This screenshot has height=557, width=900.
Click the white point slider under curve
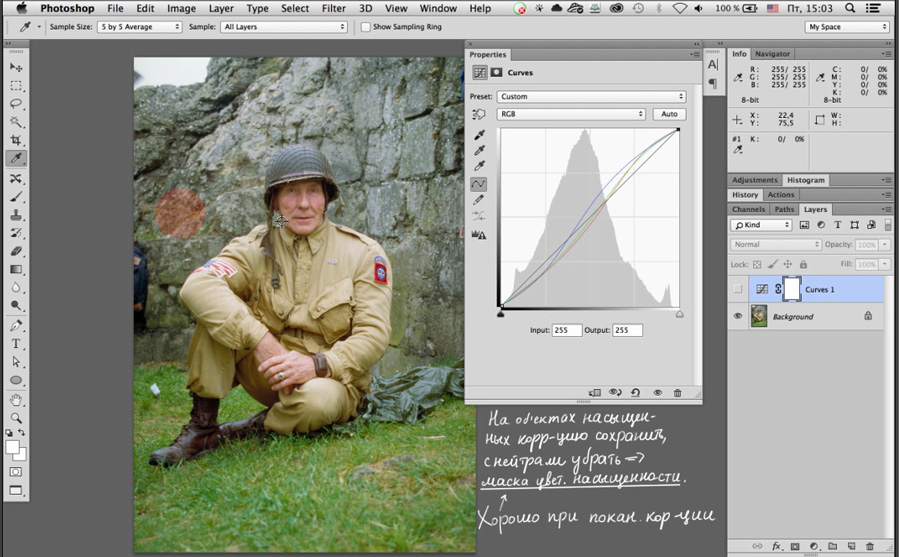[680, 314]
